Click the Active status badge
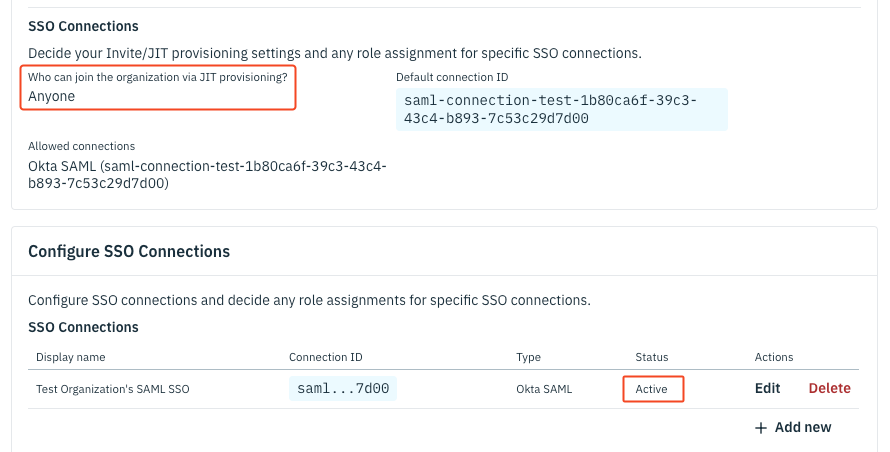This screenshot has height=452, width=890. pyautogui.click(x=652, y=388)
